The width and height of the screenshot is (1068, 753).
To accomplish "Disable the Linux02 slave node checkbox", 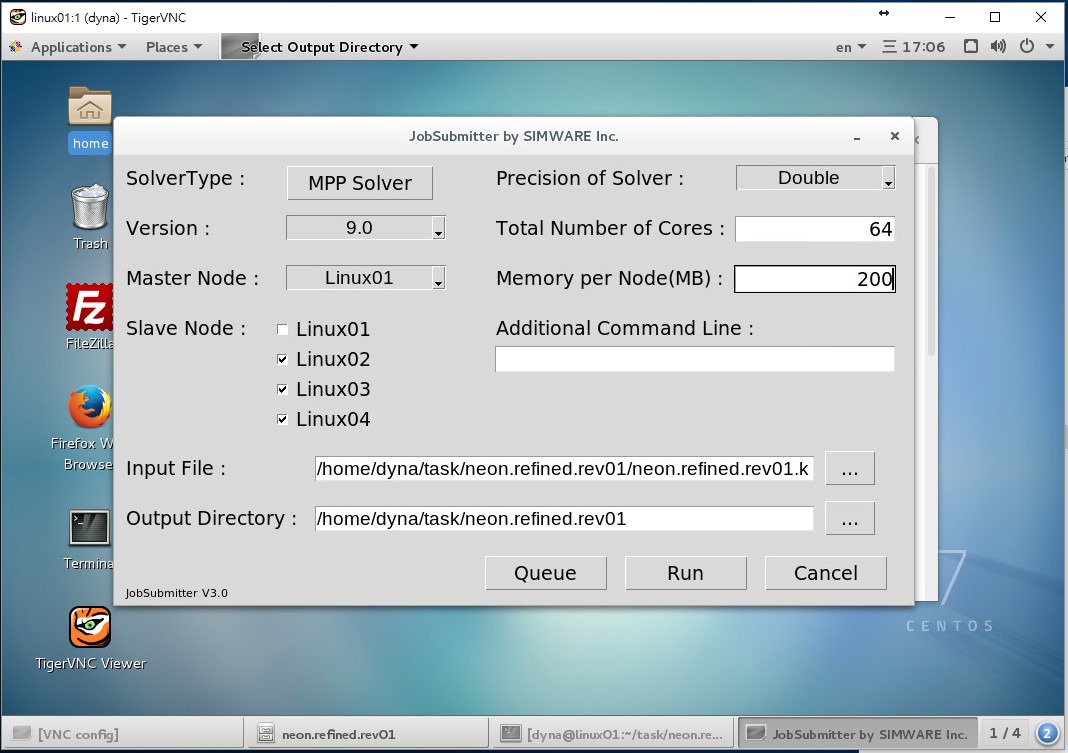I will pyautogui.click(x=282, y=358).
